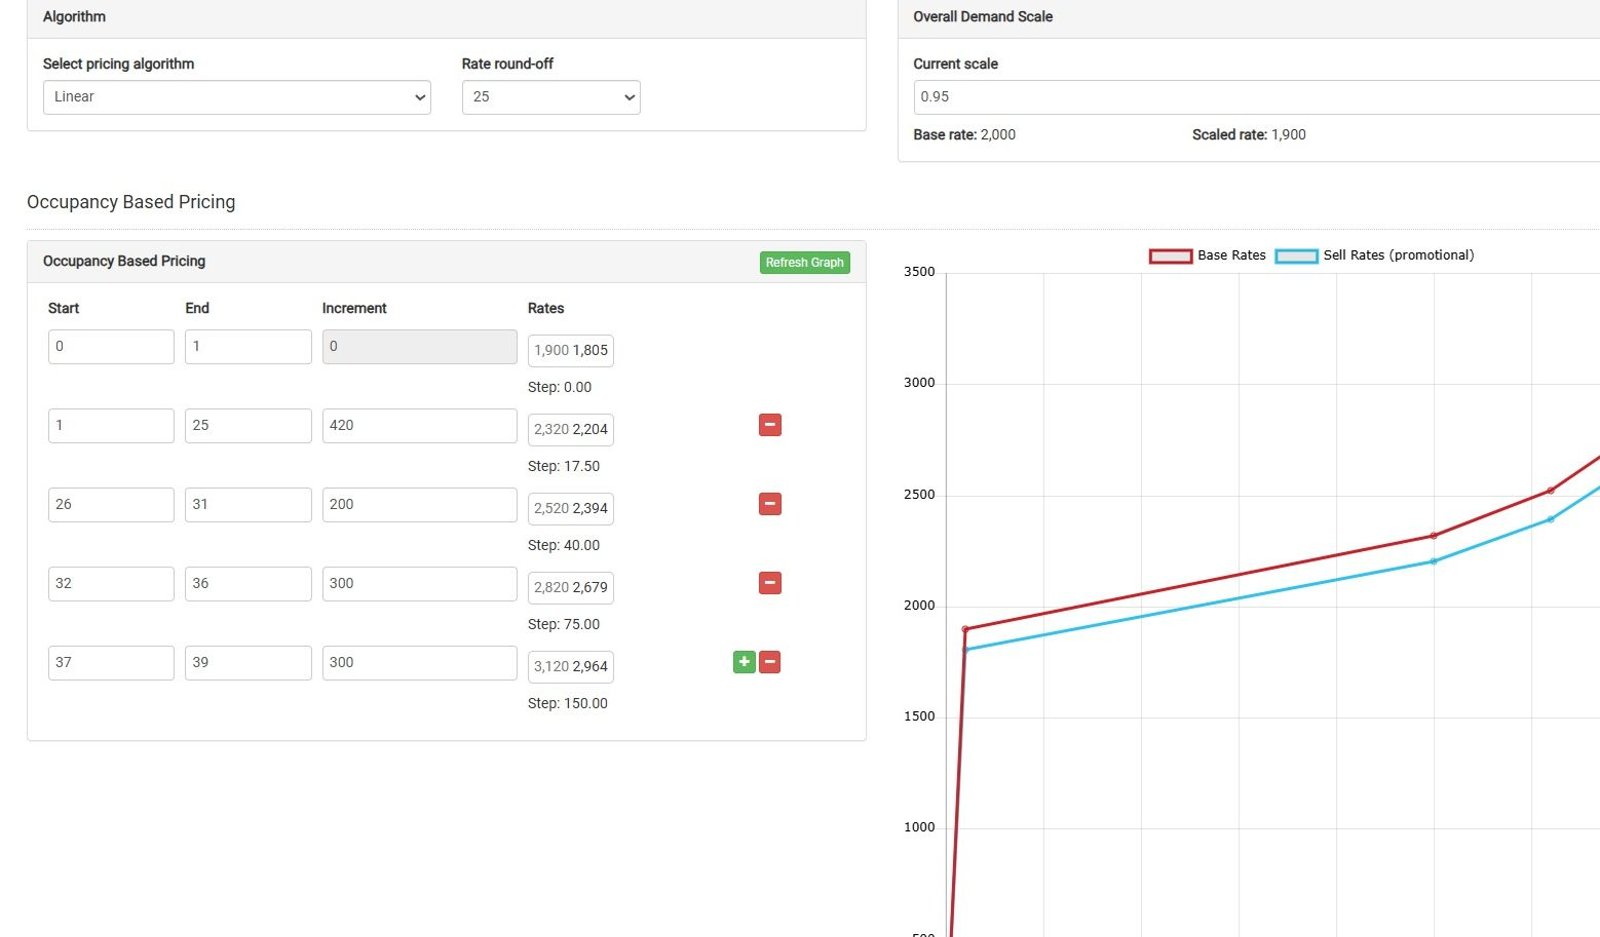Remove the 1 to 25 occupancy row
This screenshot has width=1600, height=937.
(x=770, y=425)
